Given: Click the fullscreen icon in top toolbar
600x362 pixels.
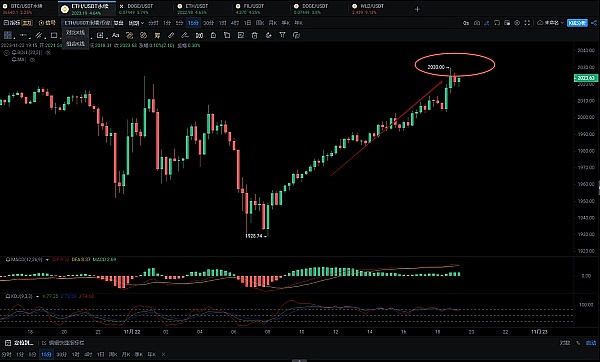Looking at the screenshot, I should pyautogui.click(x=527, y=23).
